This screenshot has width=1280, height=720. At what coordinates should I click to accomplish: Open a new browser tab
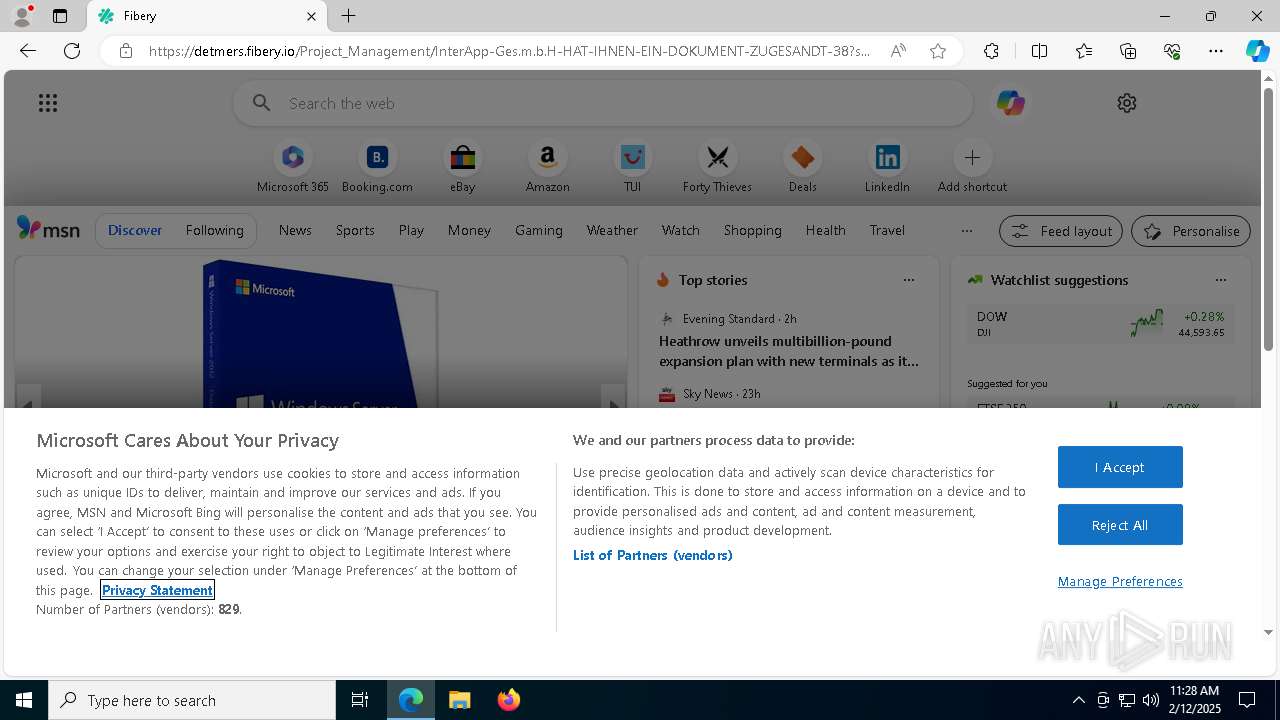[348, 16]
